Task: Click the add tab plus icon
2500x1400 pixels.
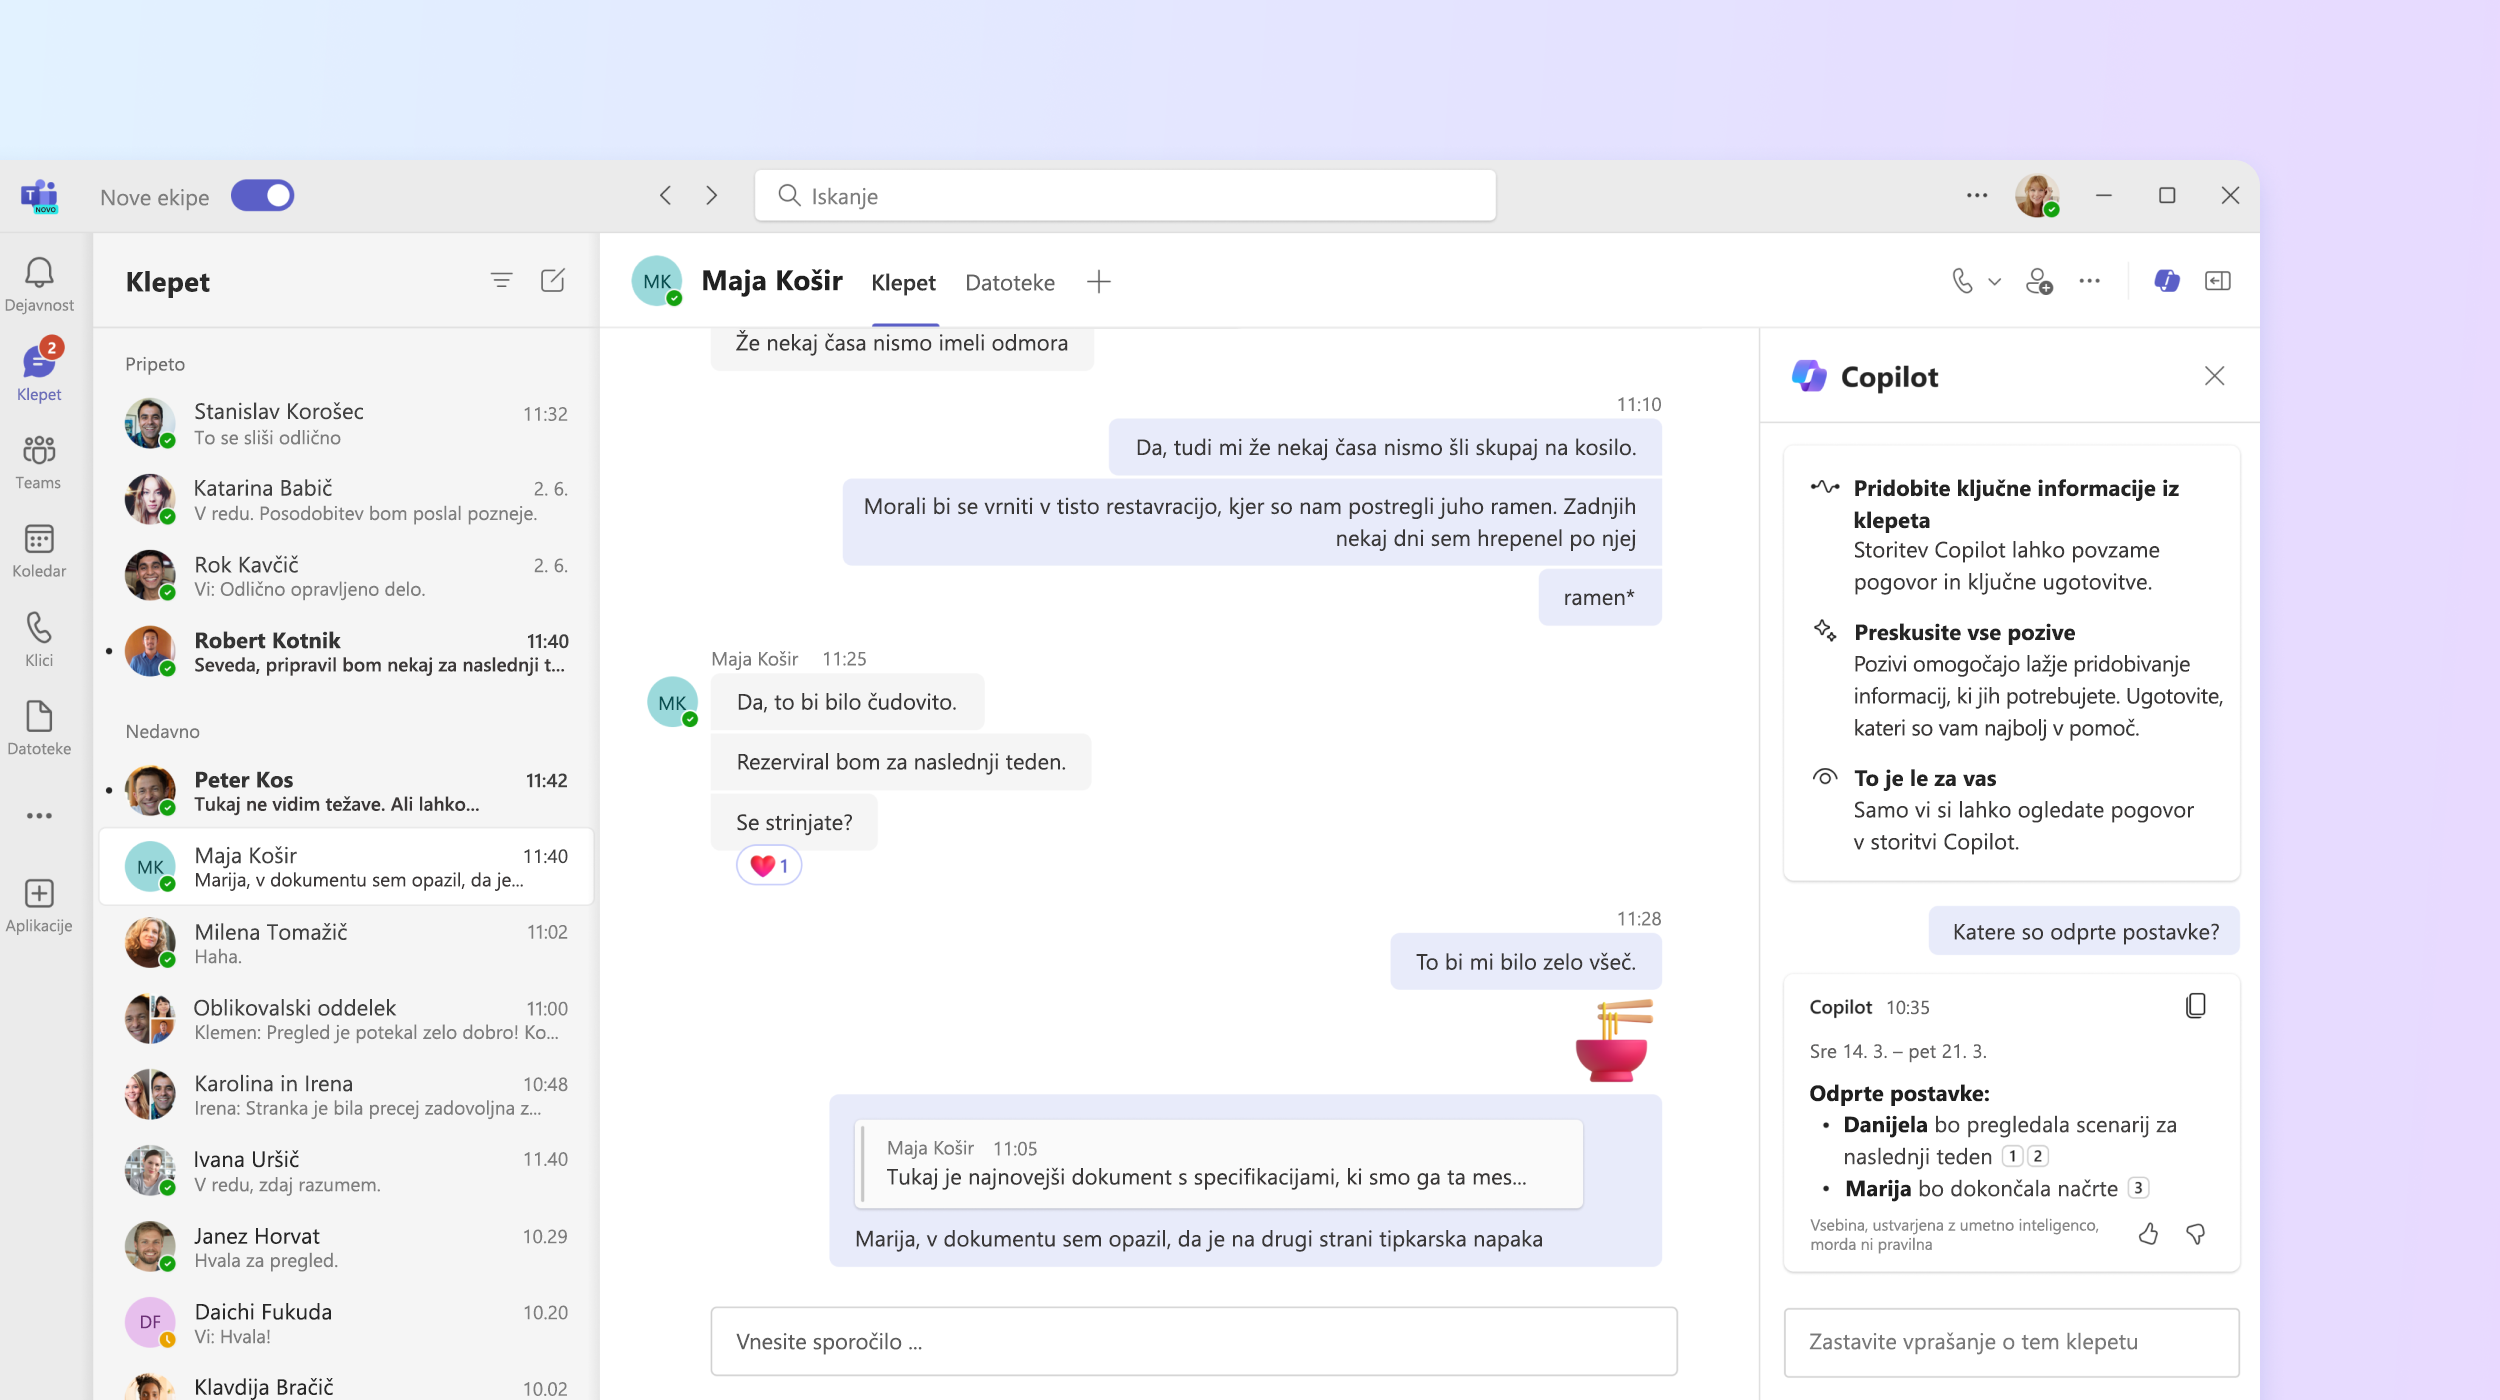Action: pos(1097,280)
